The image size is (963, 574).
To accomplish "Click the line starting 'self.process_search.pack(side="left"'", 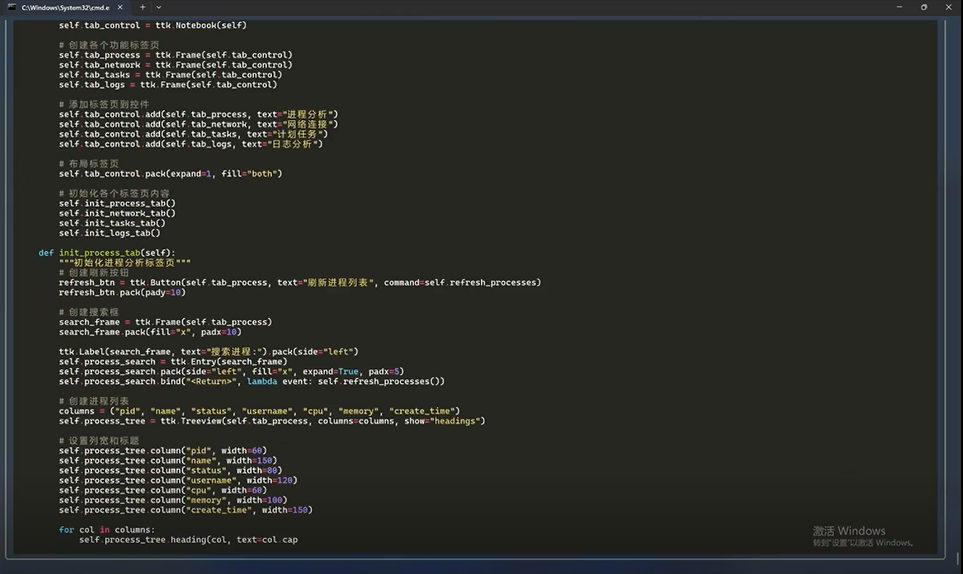I will click(232, 371).
